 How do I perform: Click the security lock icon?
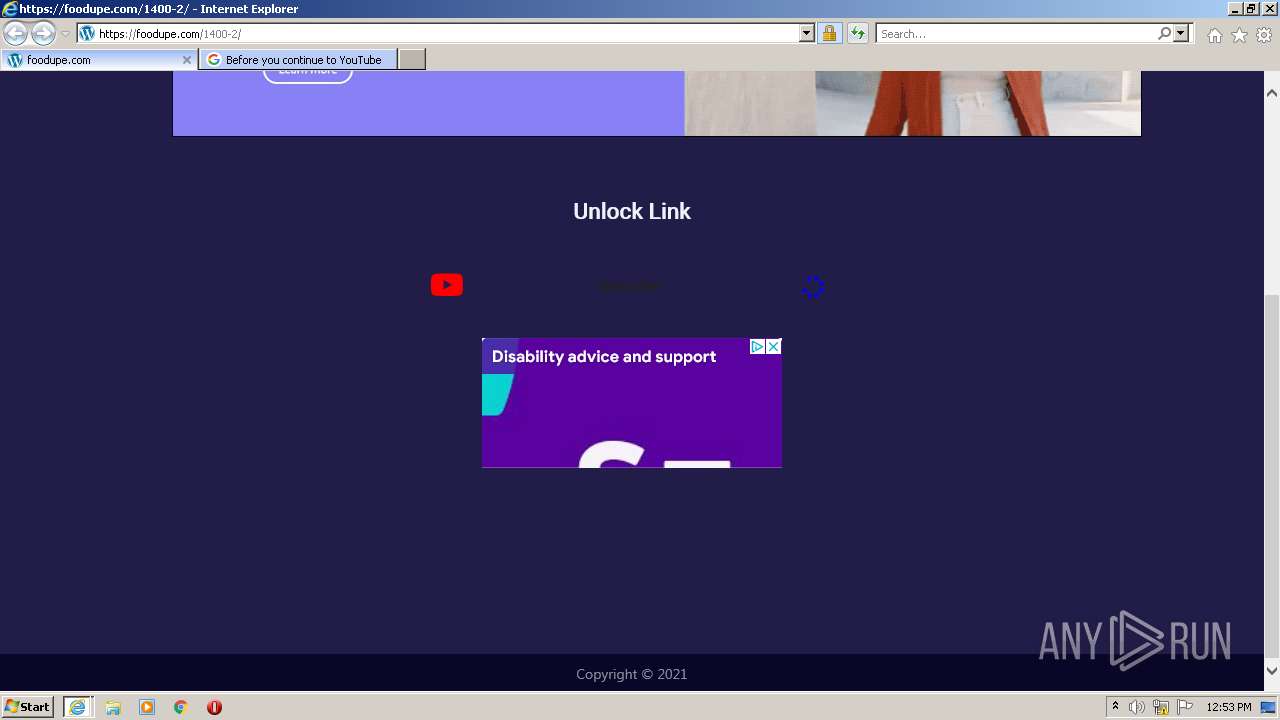829,34
